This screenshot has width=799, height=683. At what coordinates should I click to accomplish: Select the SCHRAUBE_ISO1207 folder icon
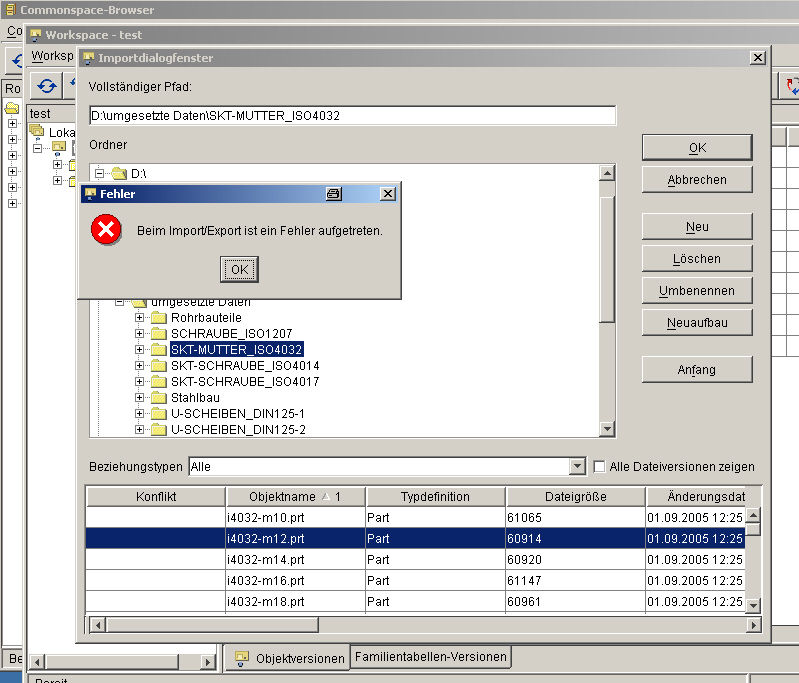tap(159, 333)
